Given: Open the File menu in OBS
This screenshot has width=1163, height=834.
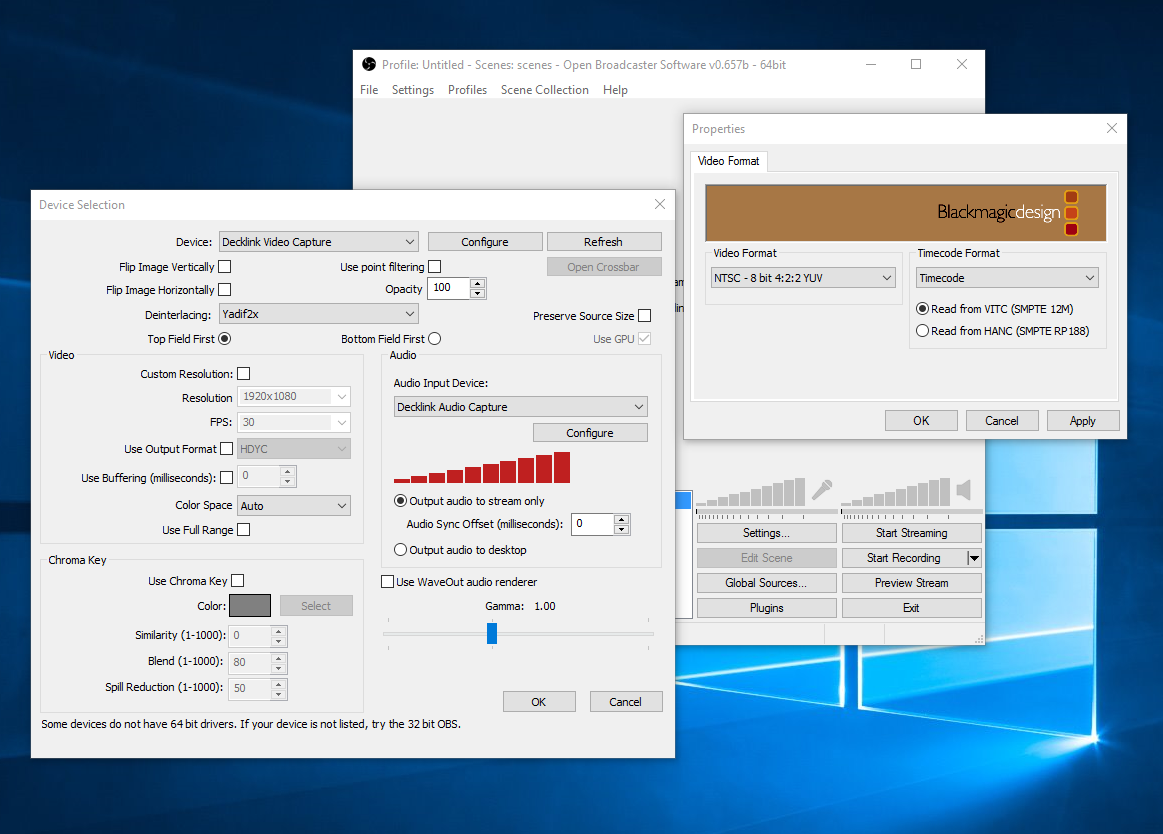Looking at the screenshot, I should [369, 90].
